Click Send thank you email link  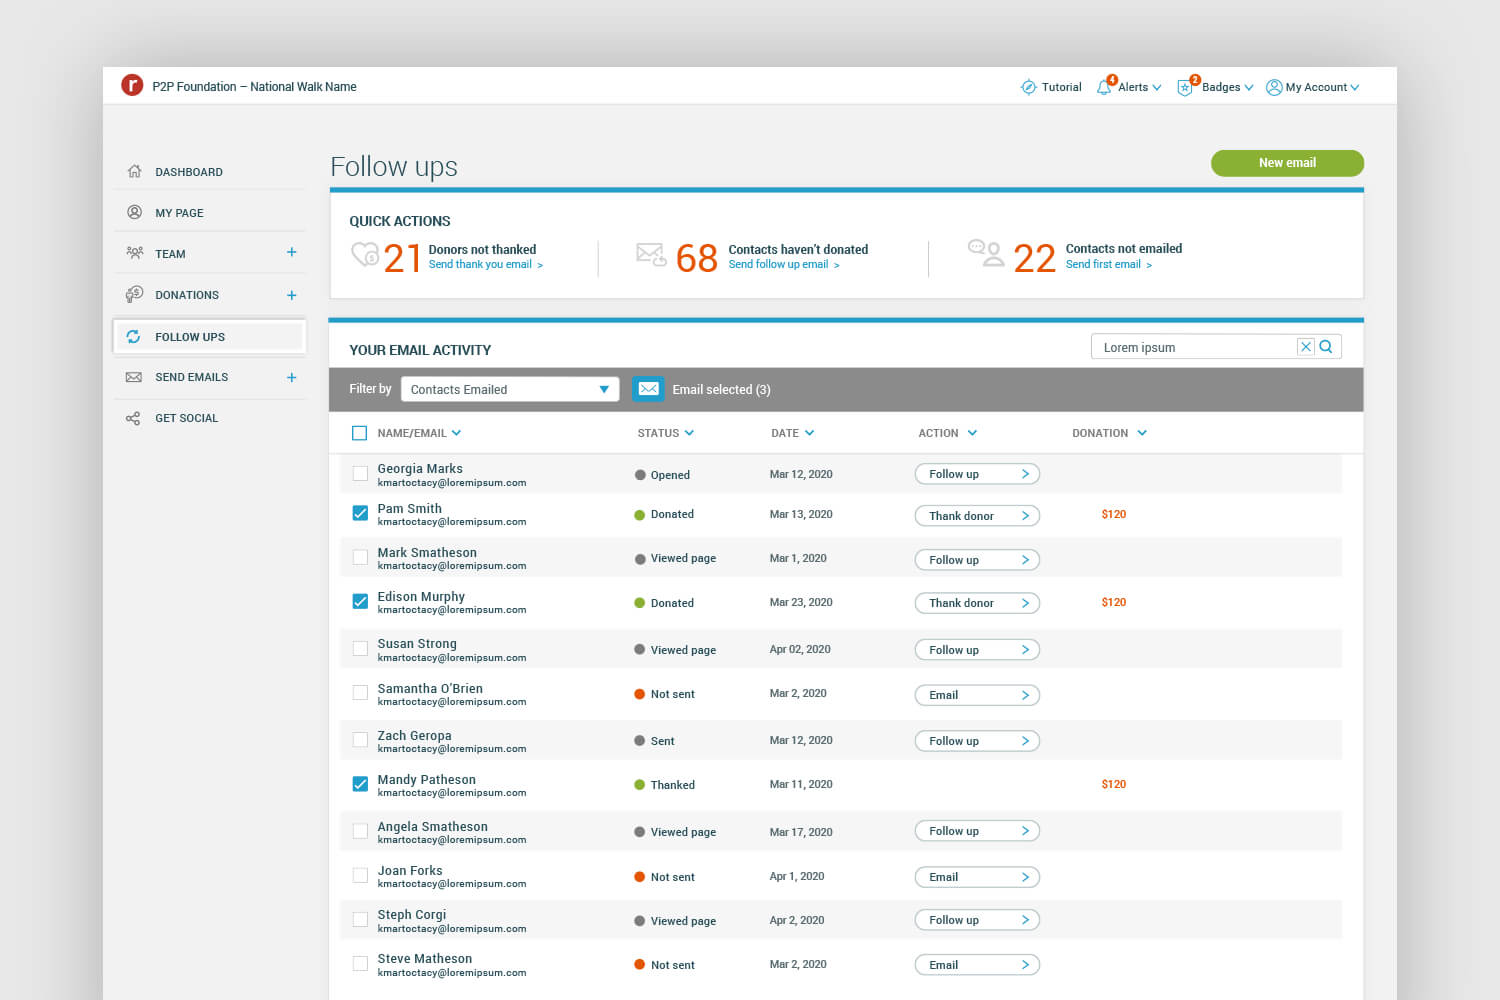[485, 265]
